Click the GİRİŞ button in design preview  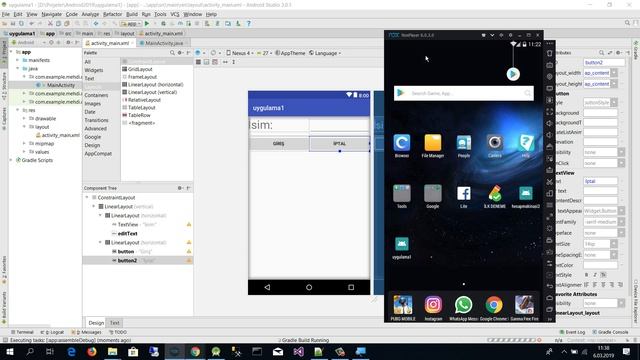(x=279, y=144)
